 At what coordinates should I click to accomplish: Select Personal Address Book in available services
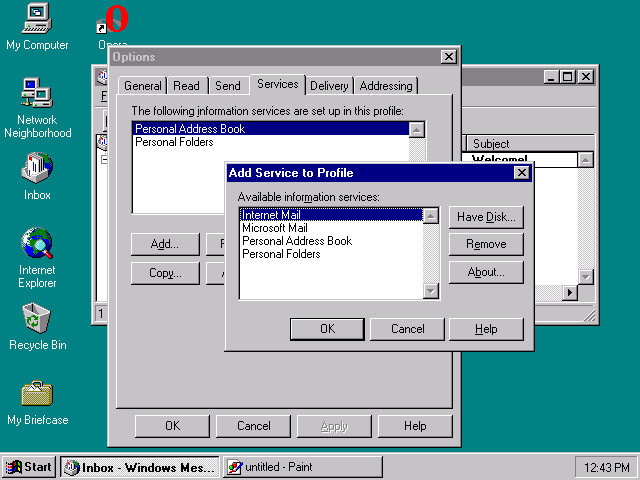tap(331, 241)
